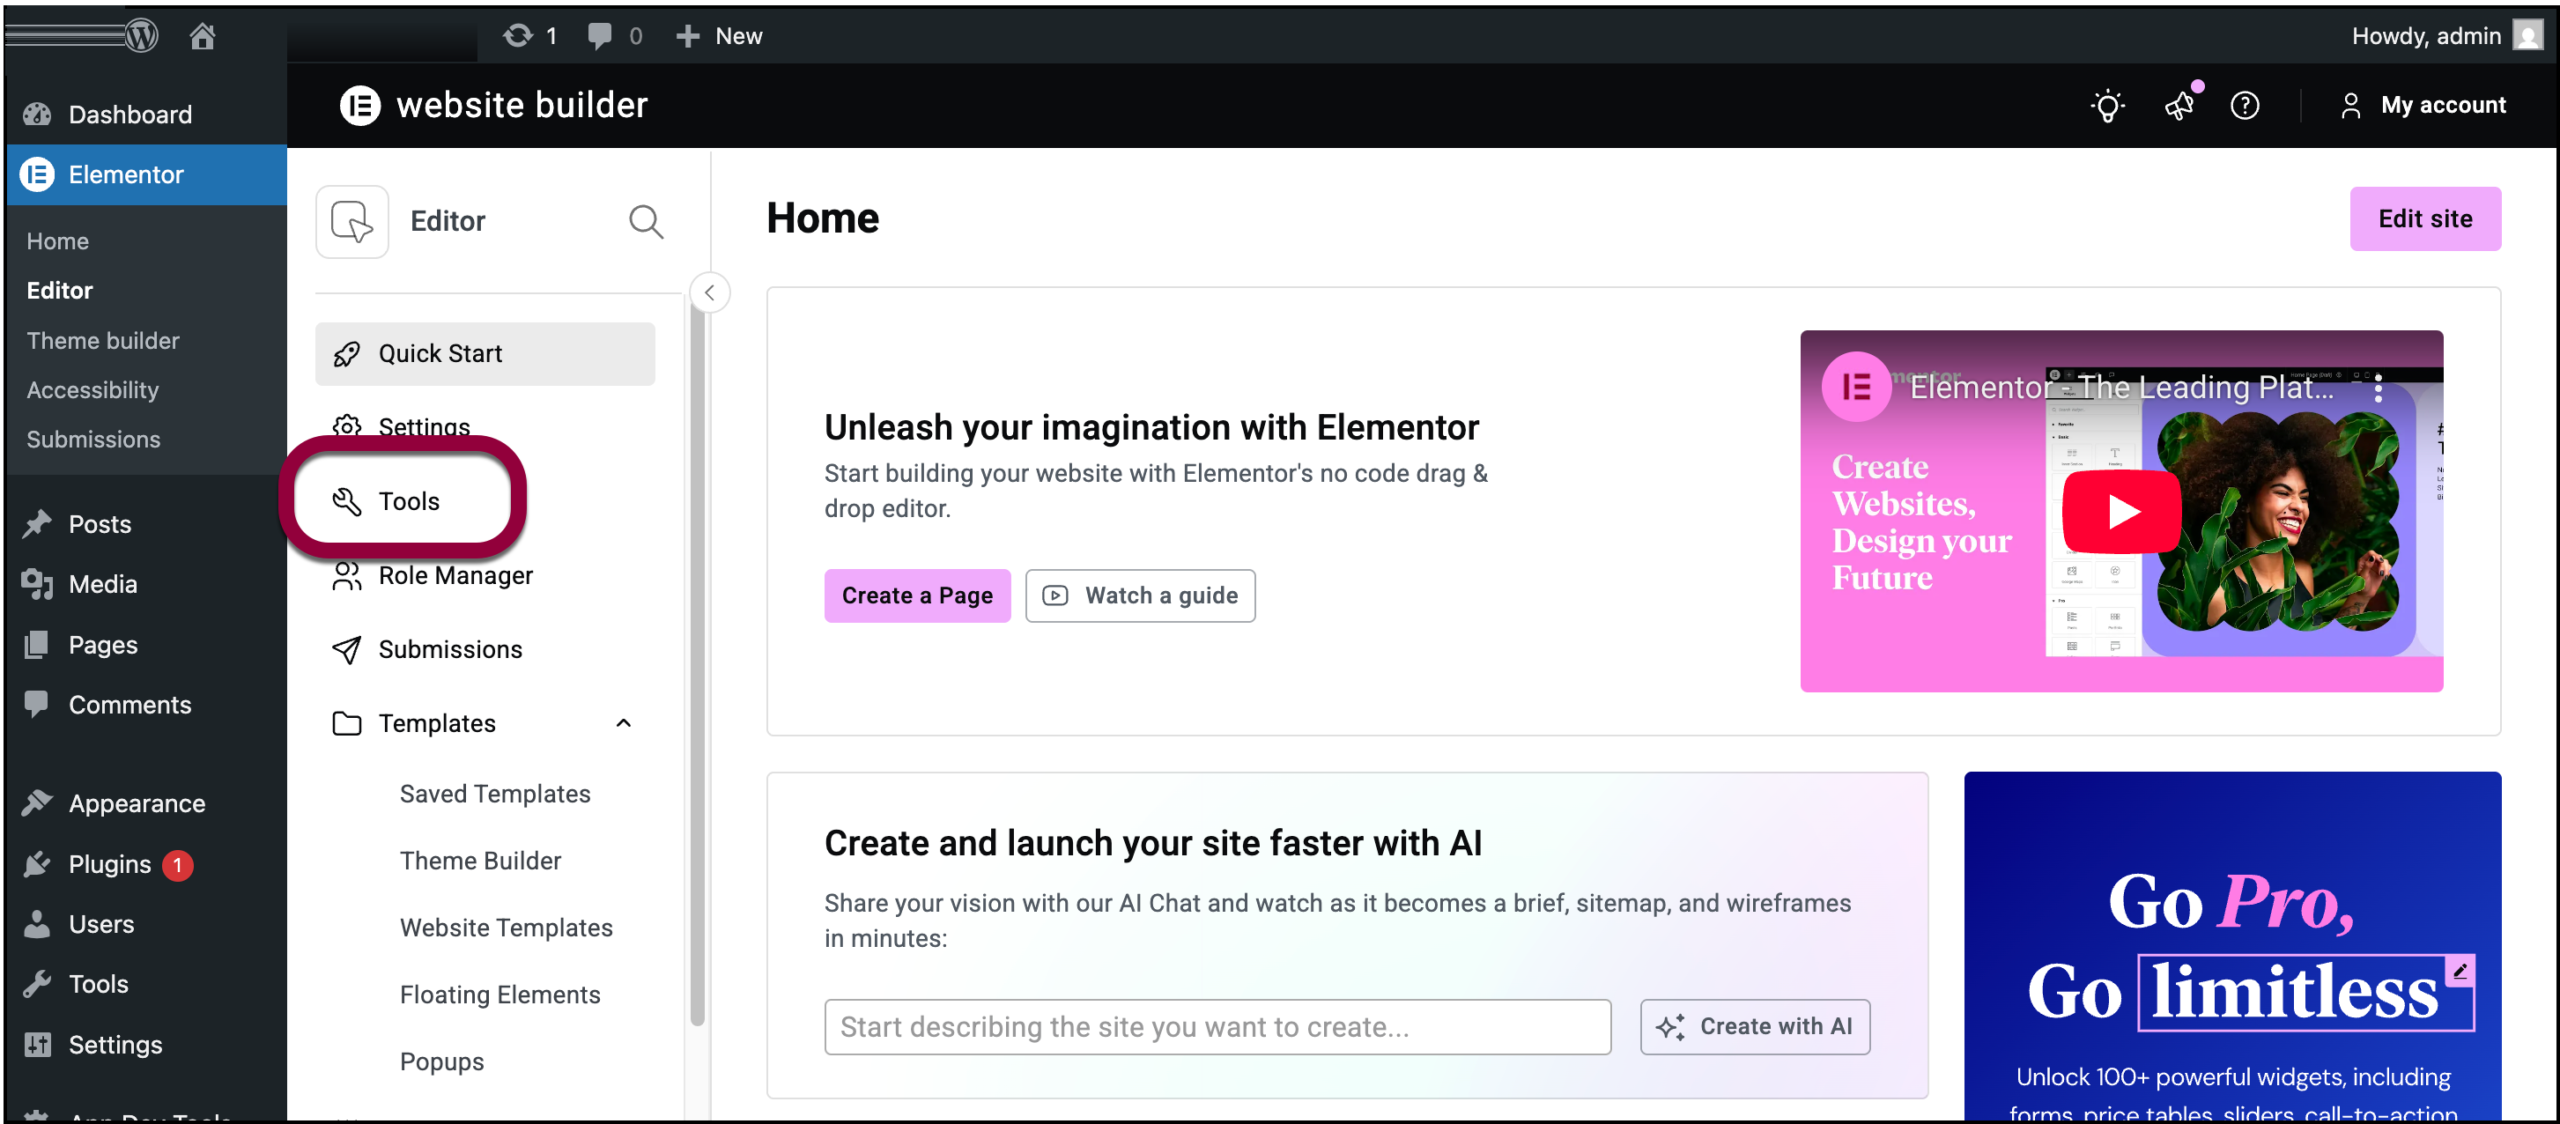
Task: Click the My account person icon
Action: [2351, 105]
